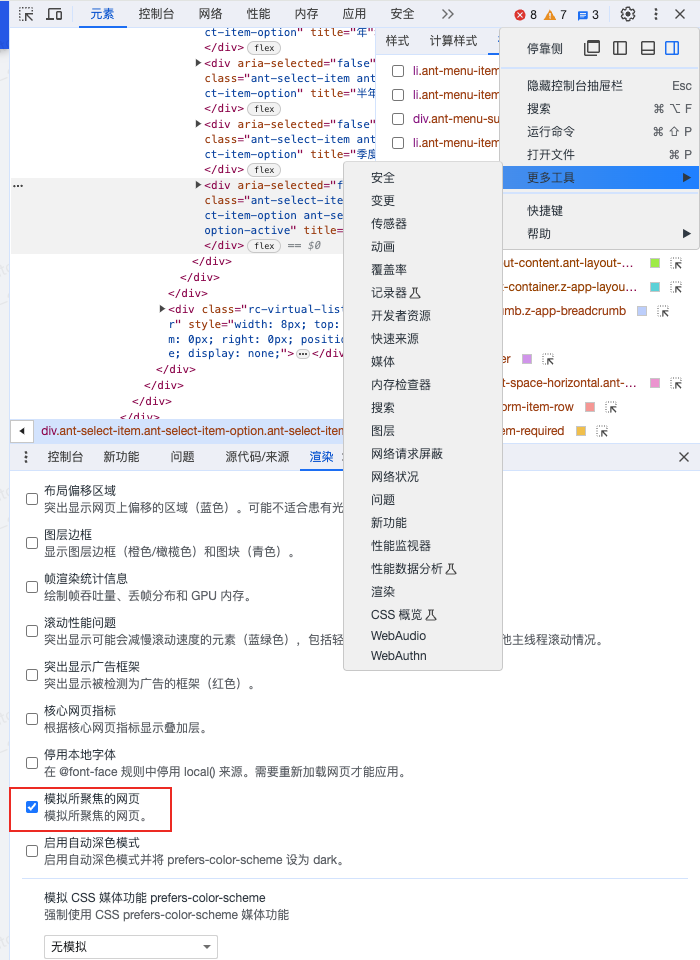The height and width of the screenshot is (960, 700).
Task: Click the green color swatch for ant-layout-content
Action: 655,263
